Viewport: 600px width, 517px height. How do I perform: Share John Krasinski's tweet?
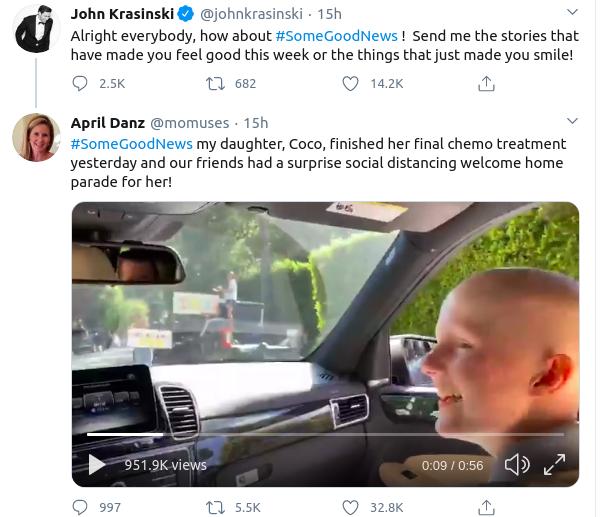coord(486,84)
